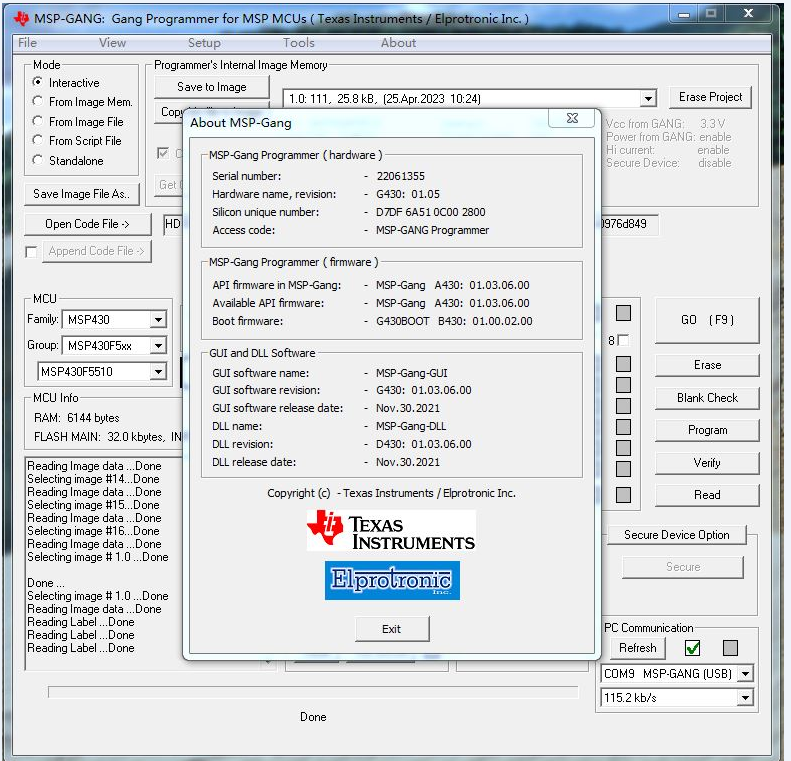The width and height of the screenshot is (791, 761).
Task: Click the Erase button
Action: 707,365
